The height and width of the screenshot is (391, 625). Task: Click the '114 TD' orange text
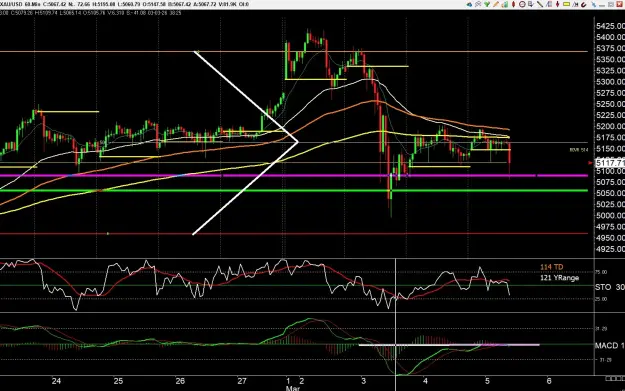(552, 267)
